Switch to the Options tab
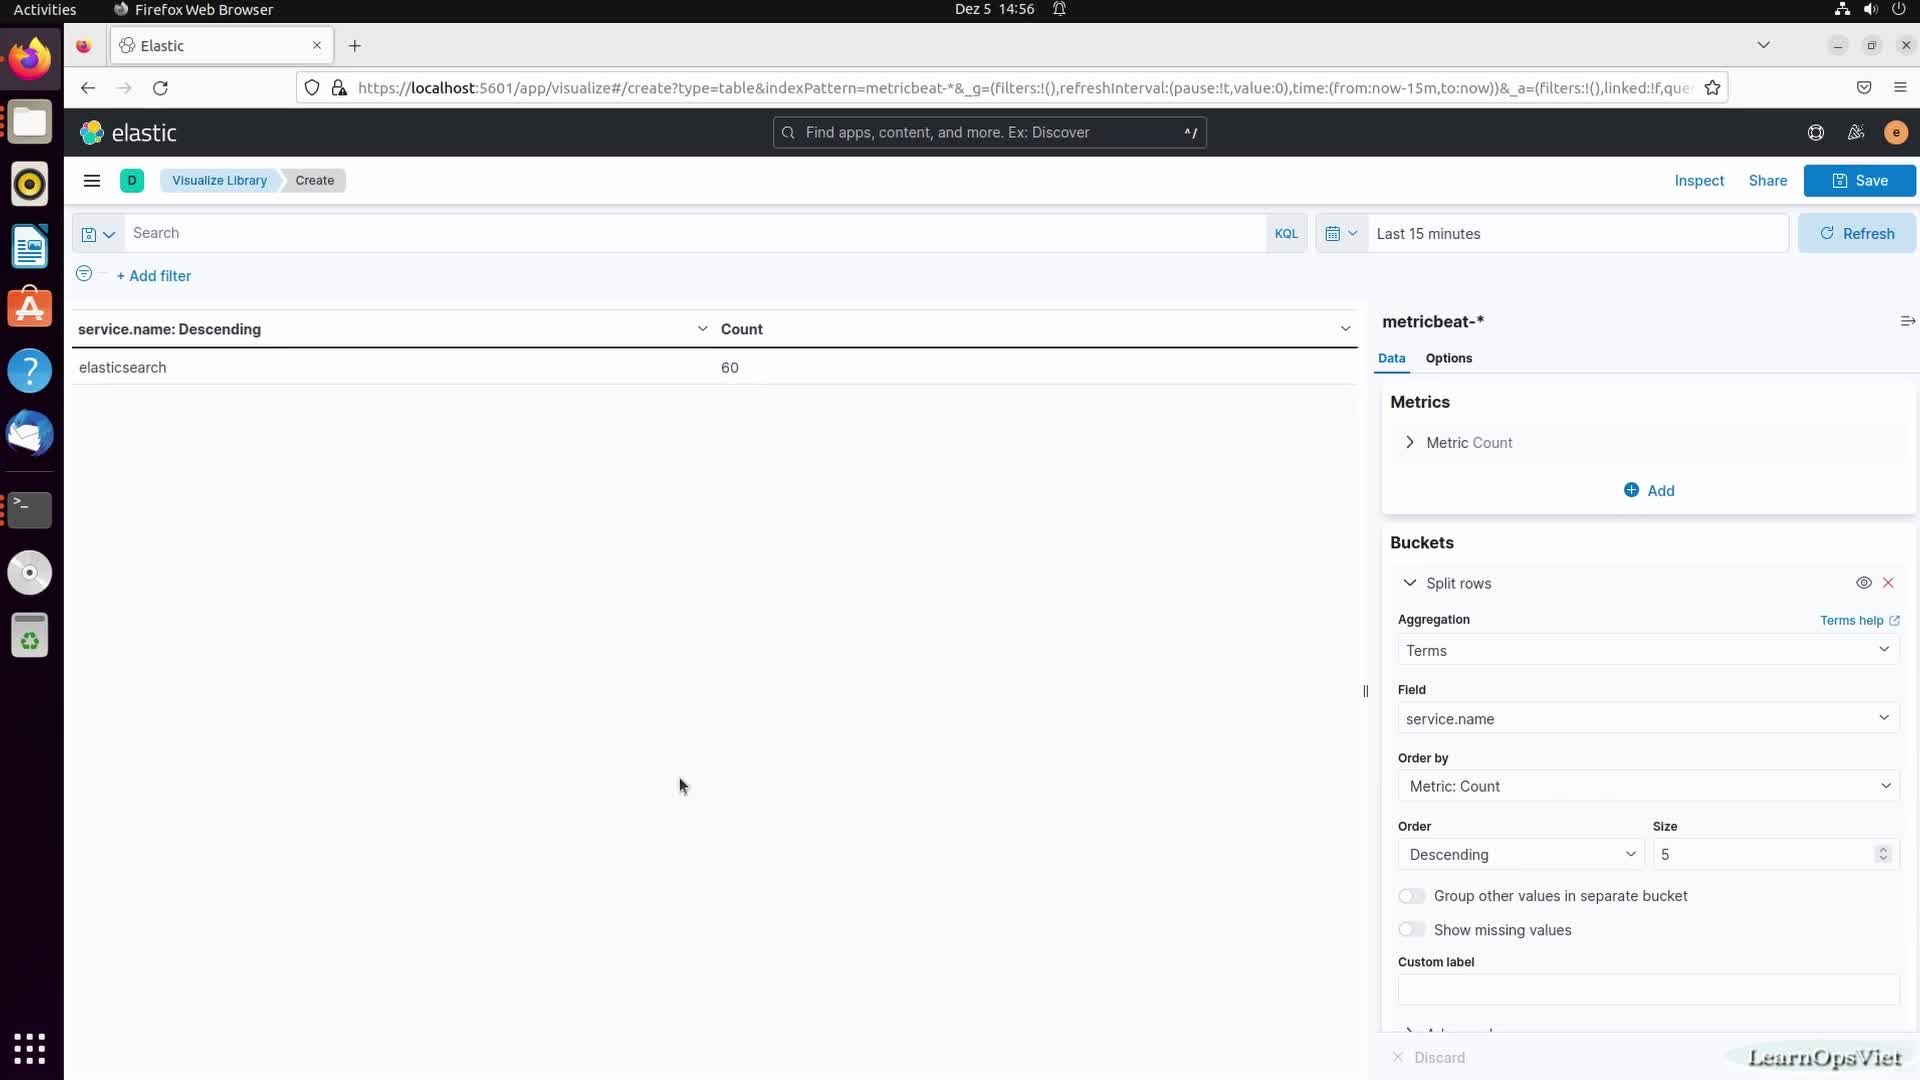The height and width of the screenshot is (1080, 1920). coord(1449,357)
